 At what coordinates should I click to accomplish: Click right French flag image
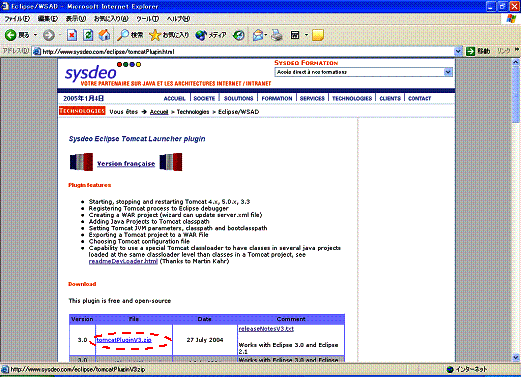tap(171, 162)
